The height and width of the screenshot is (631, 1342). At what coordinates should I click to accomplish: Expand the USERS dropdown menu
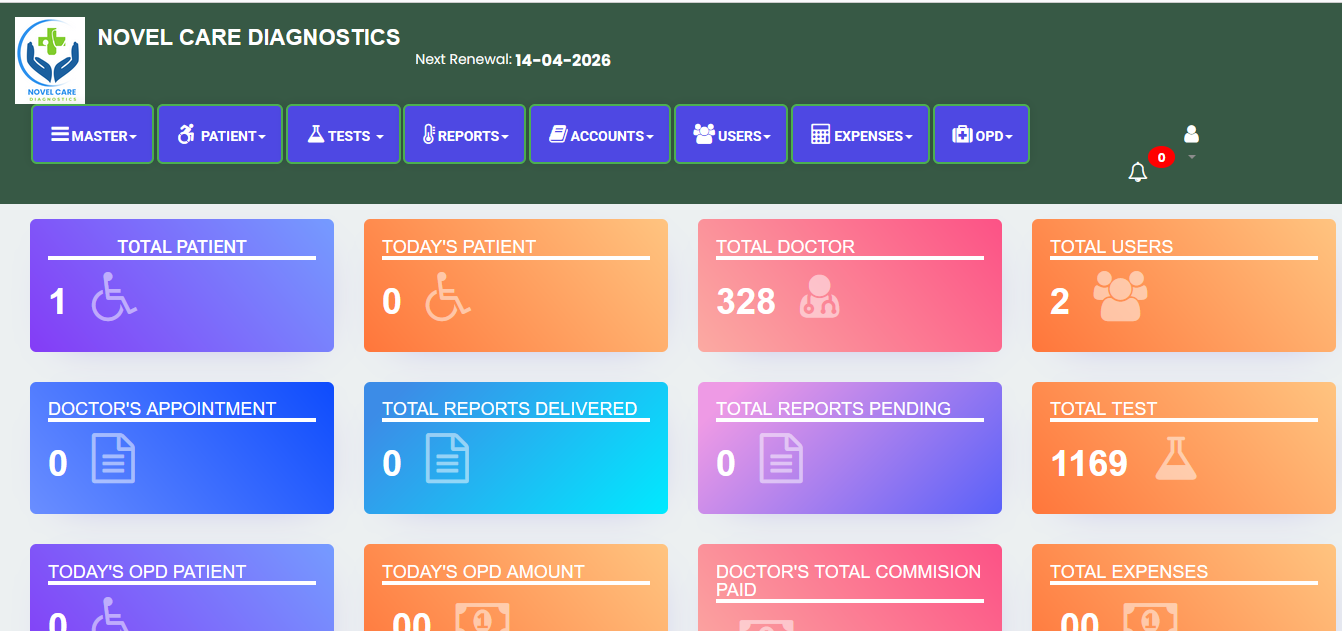731,135
